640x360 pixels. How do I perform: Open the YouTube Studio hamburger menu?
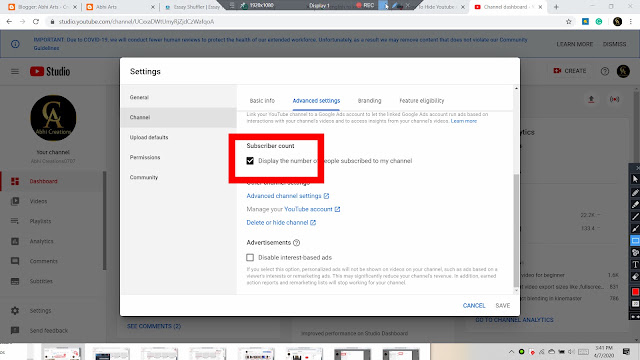click(15, 72)
